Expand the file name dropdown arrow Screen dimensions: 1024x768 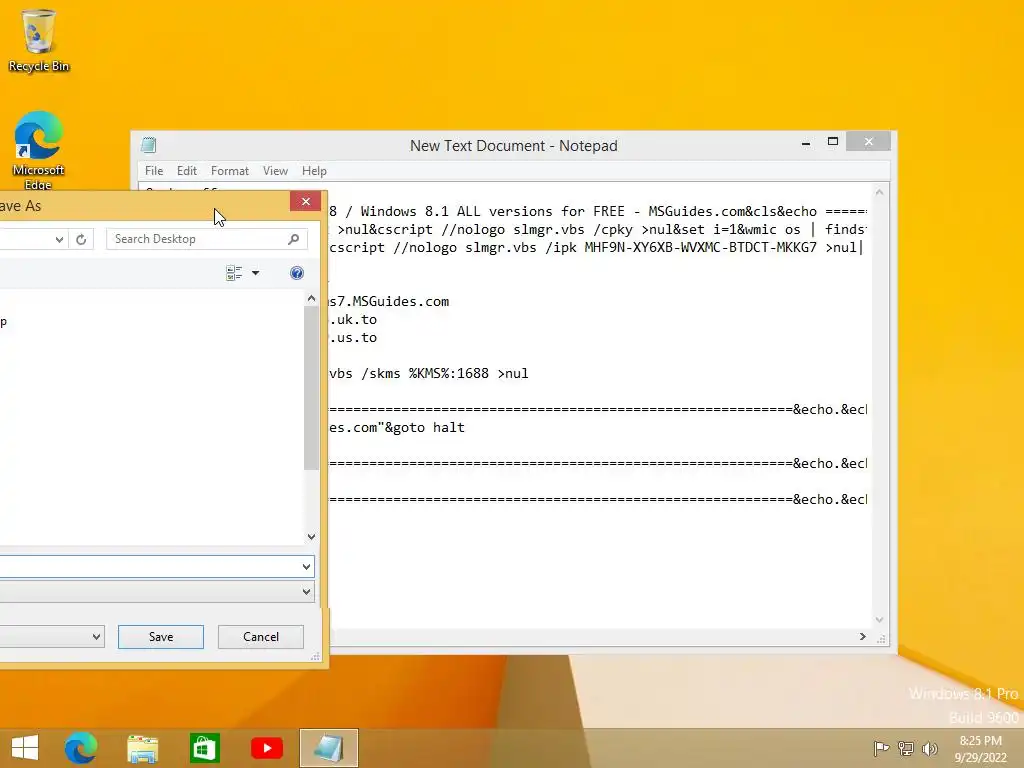point(306,566)
